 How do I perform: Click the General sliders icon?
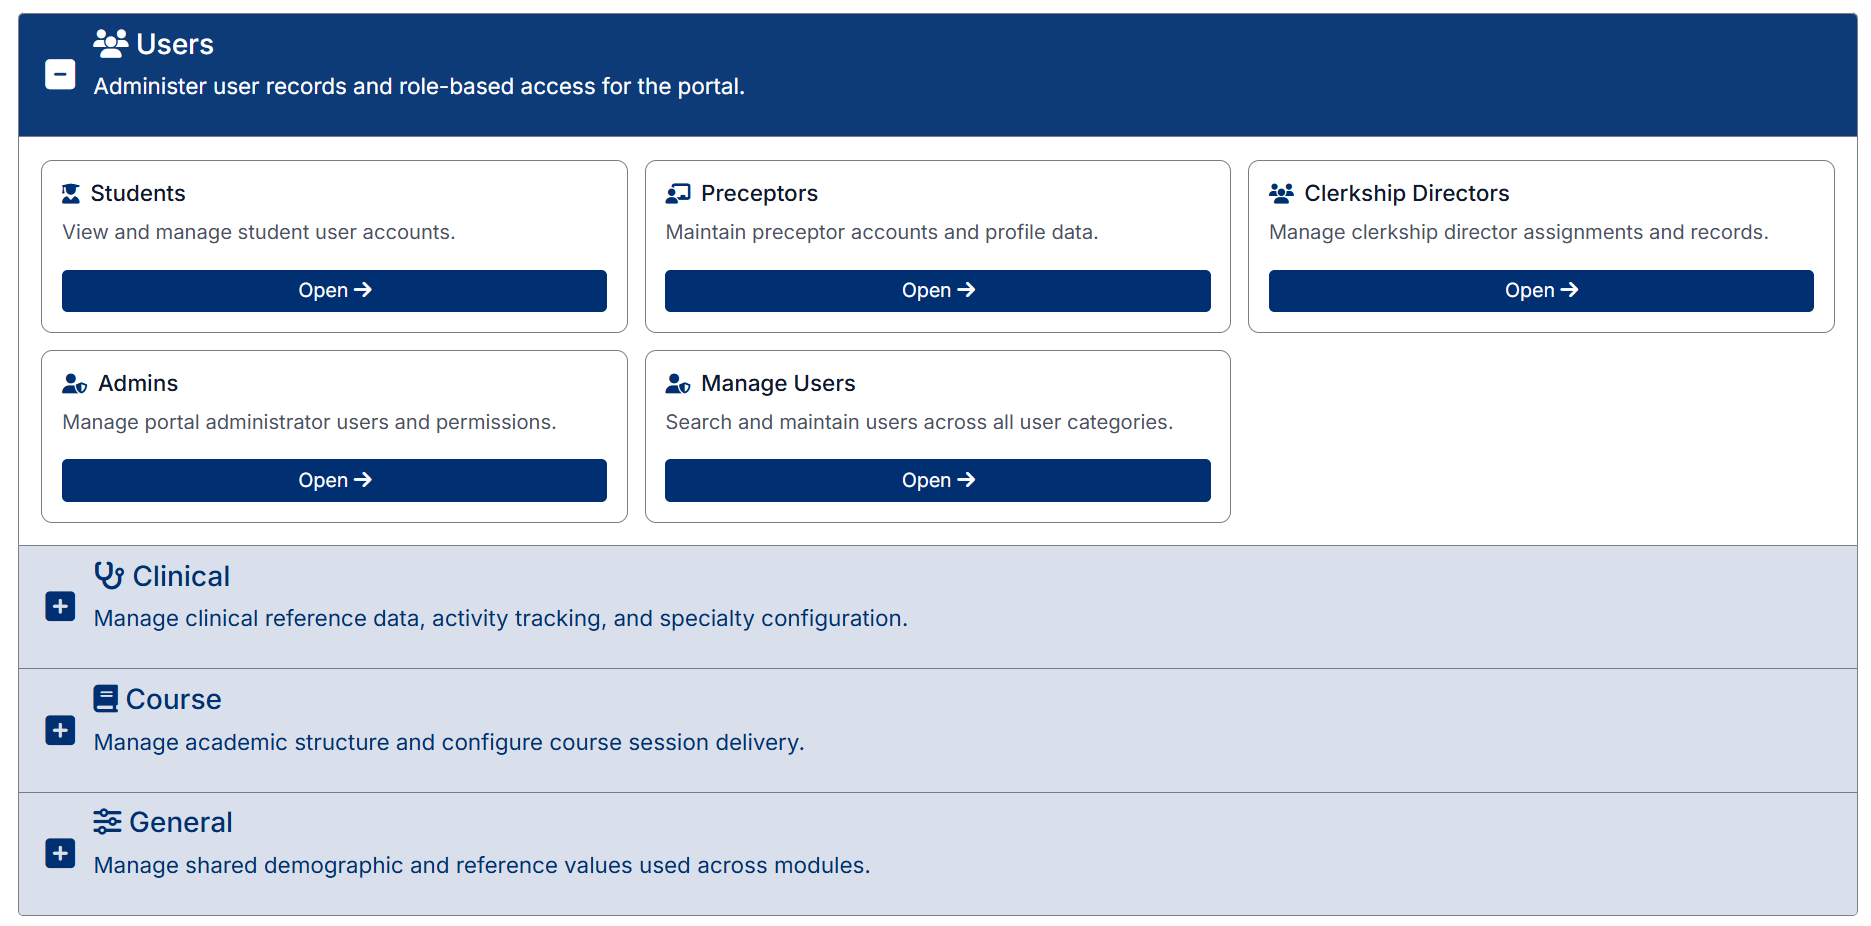[x=107, y=822]
